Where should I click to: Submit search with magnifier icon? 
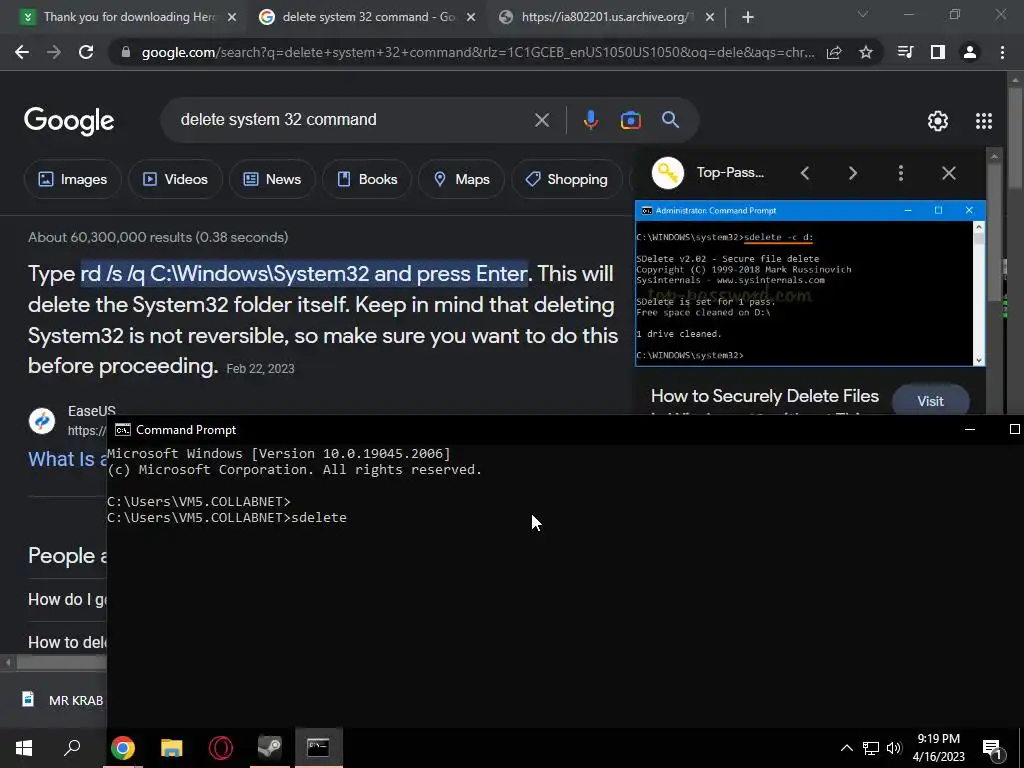670,120
